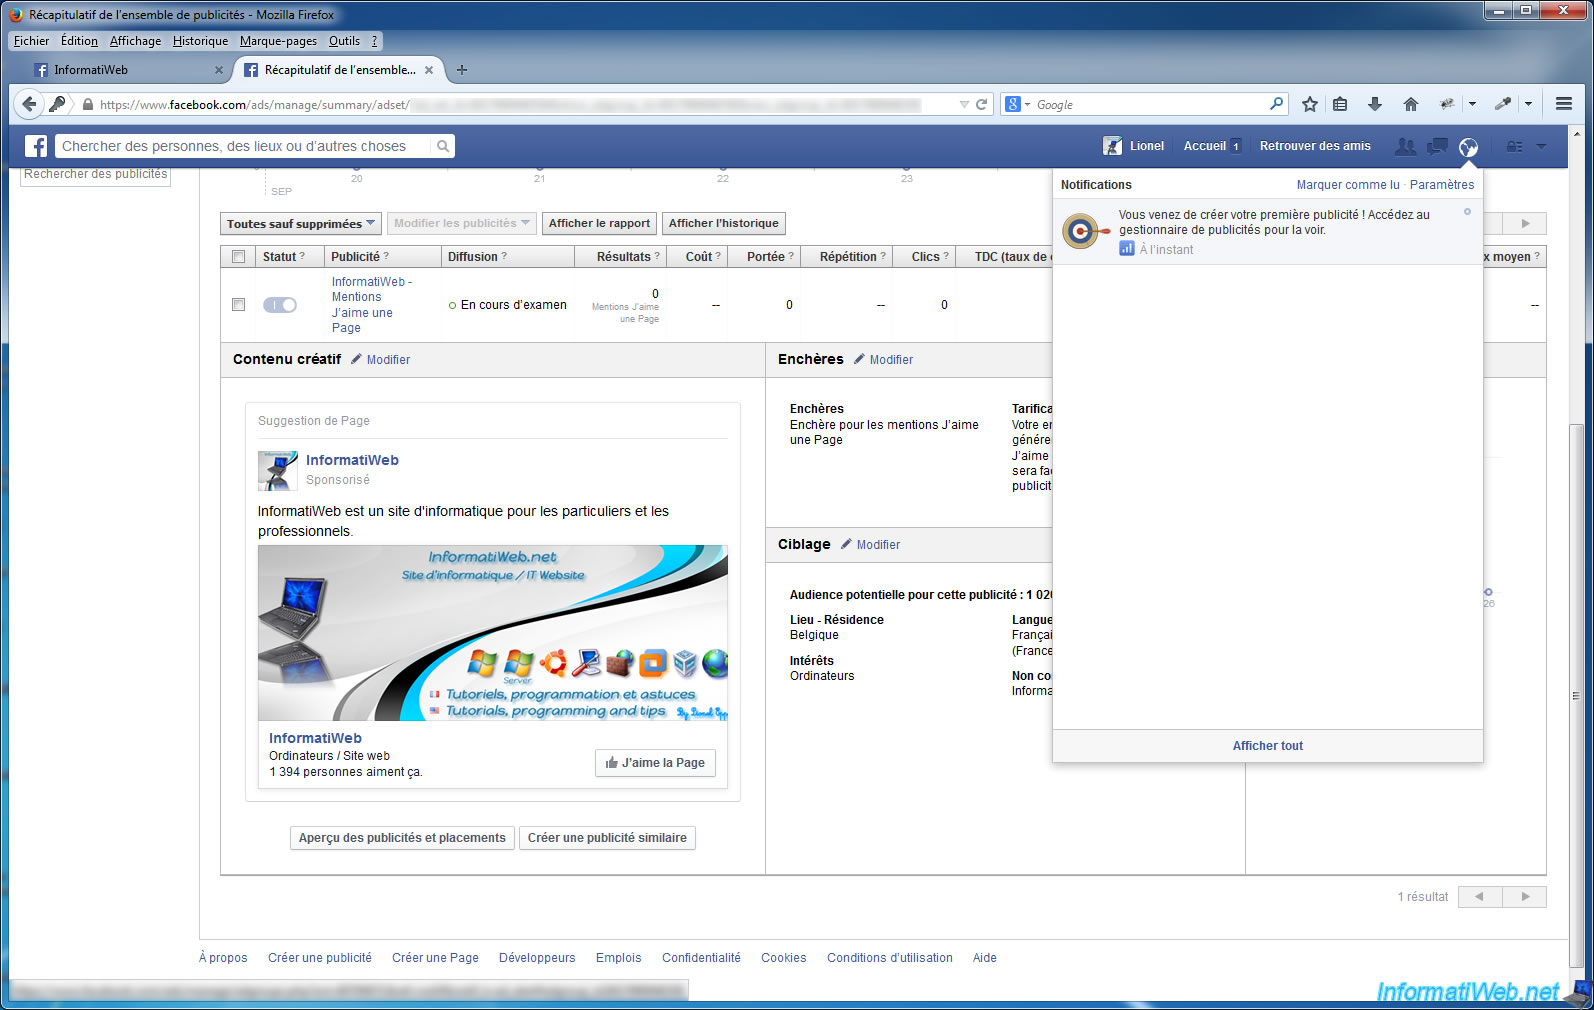
Task: Open the Fichier menu
Action: click(31, 41)
